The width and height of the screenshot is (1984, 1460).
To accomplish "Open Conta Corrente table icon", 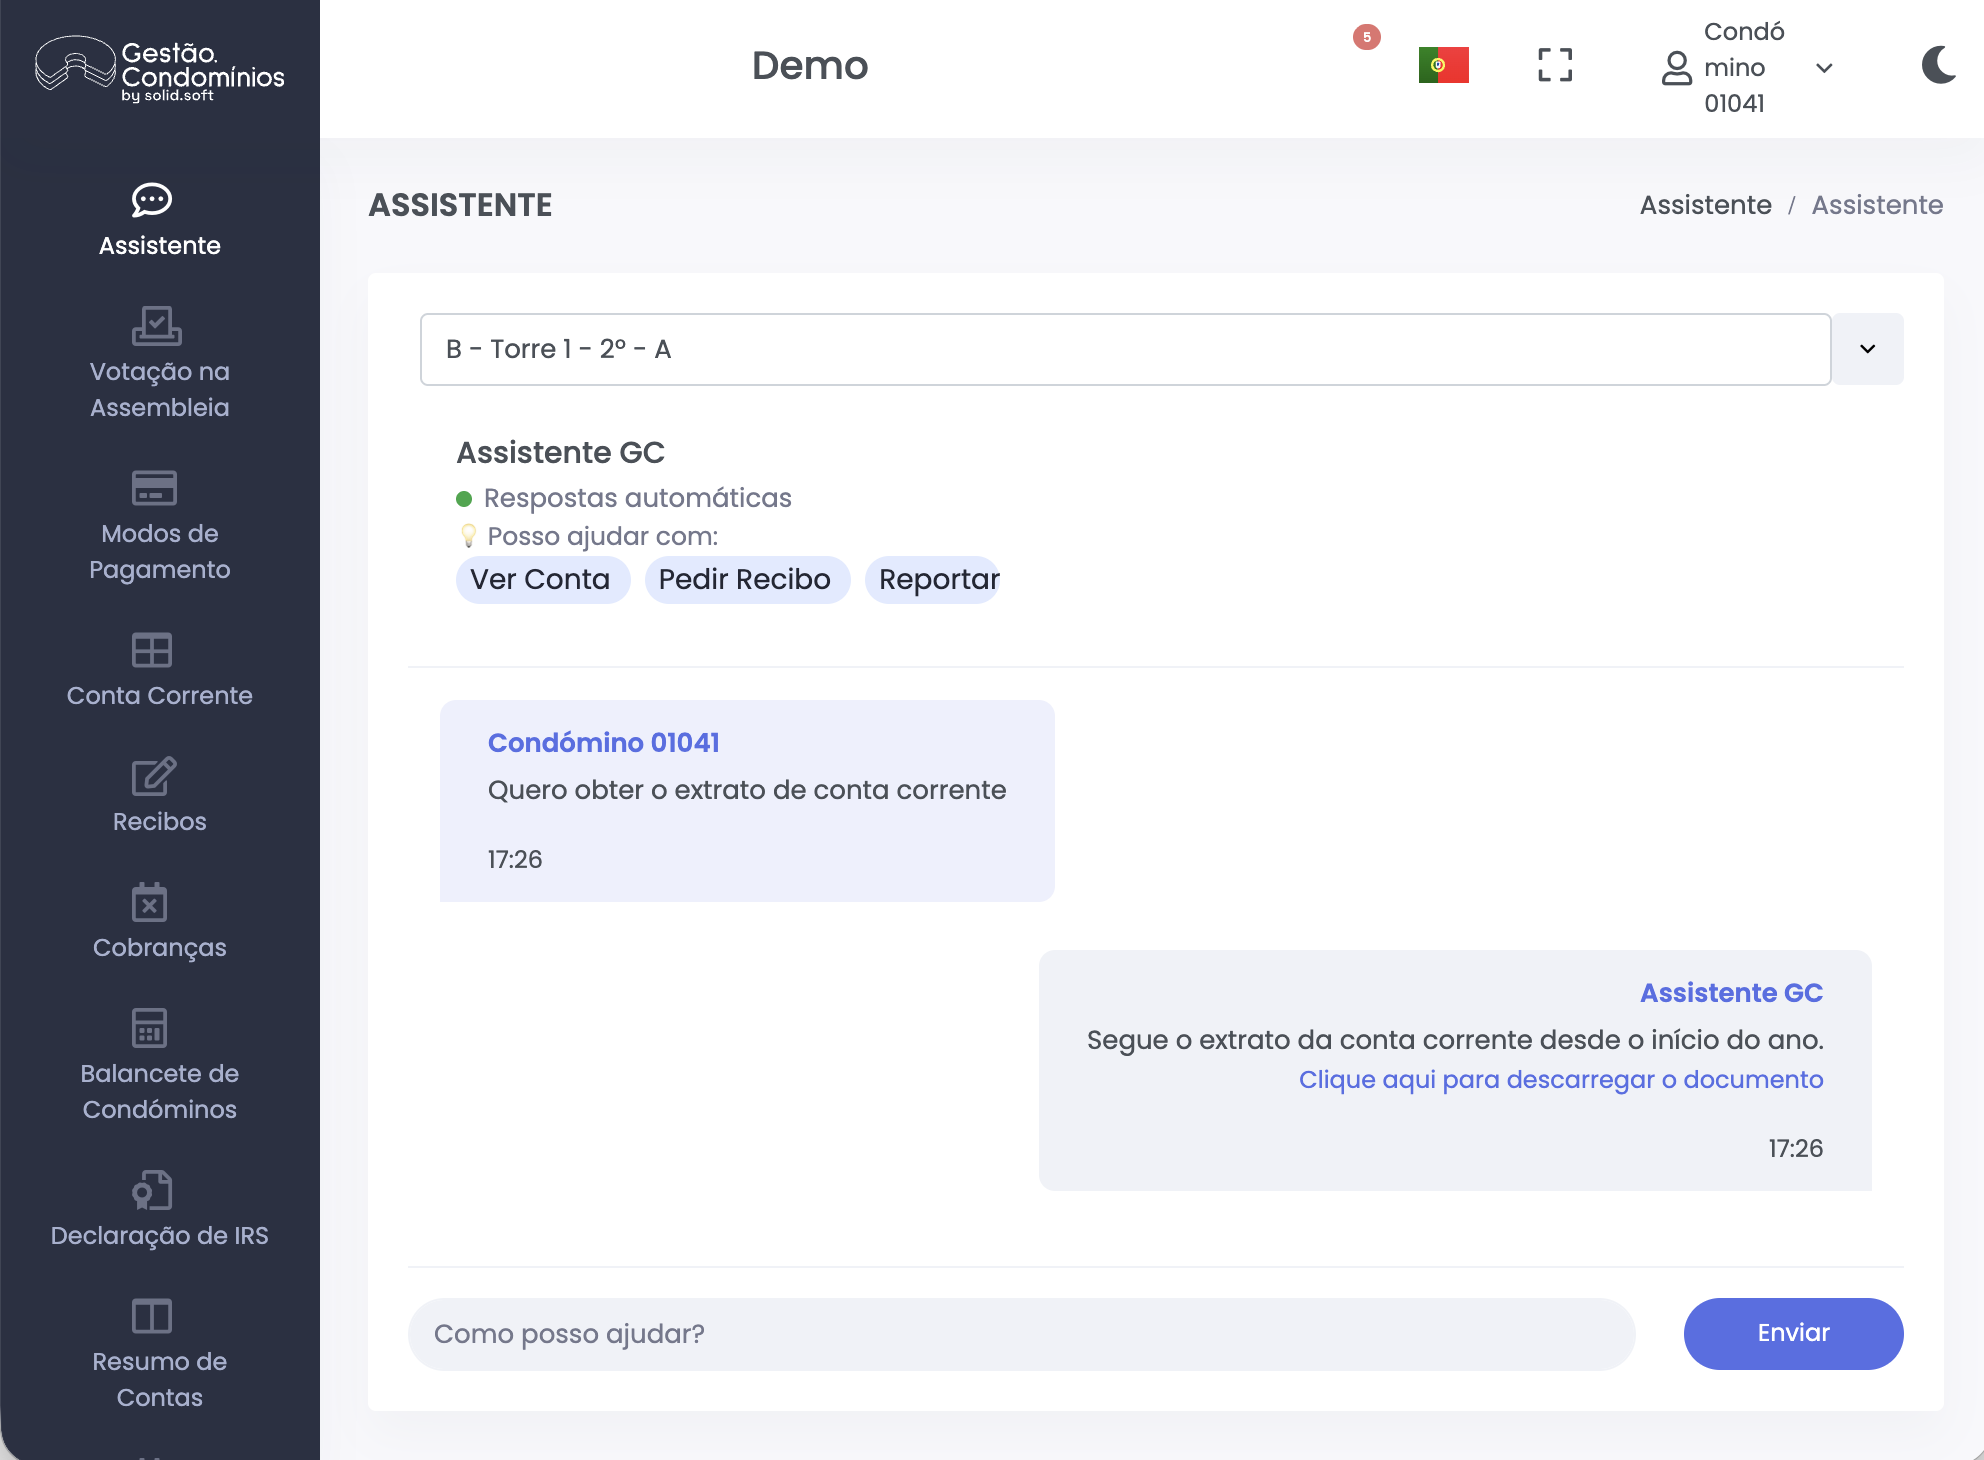I will (x=152, y=650).
